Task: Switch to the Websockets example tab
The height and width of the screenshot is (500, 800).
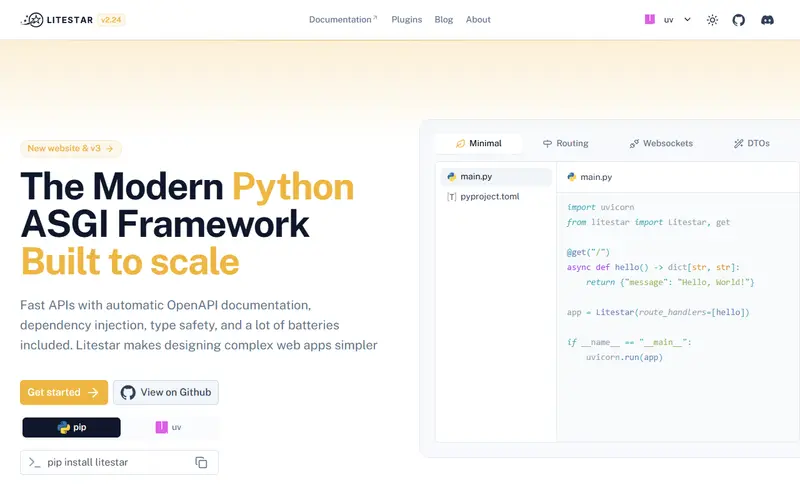Action: (661, 143)
